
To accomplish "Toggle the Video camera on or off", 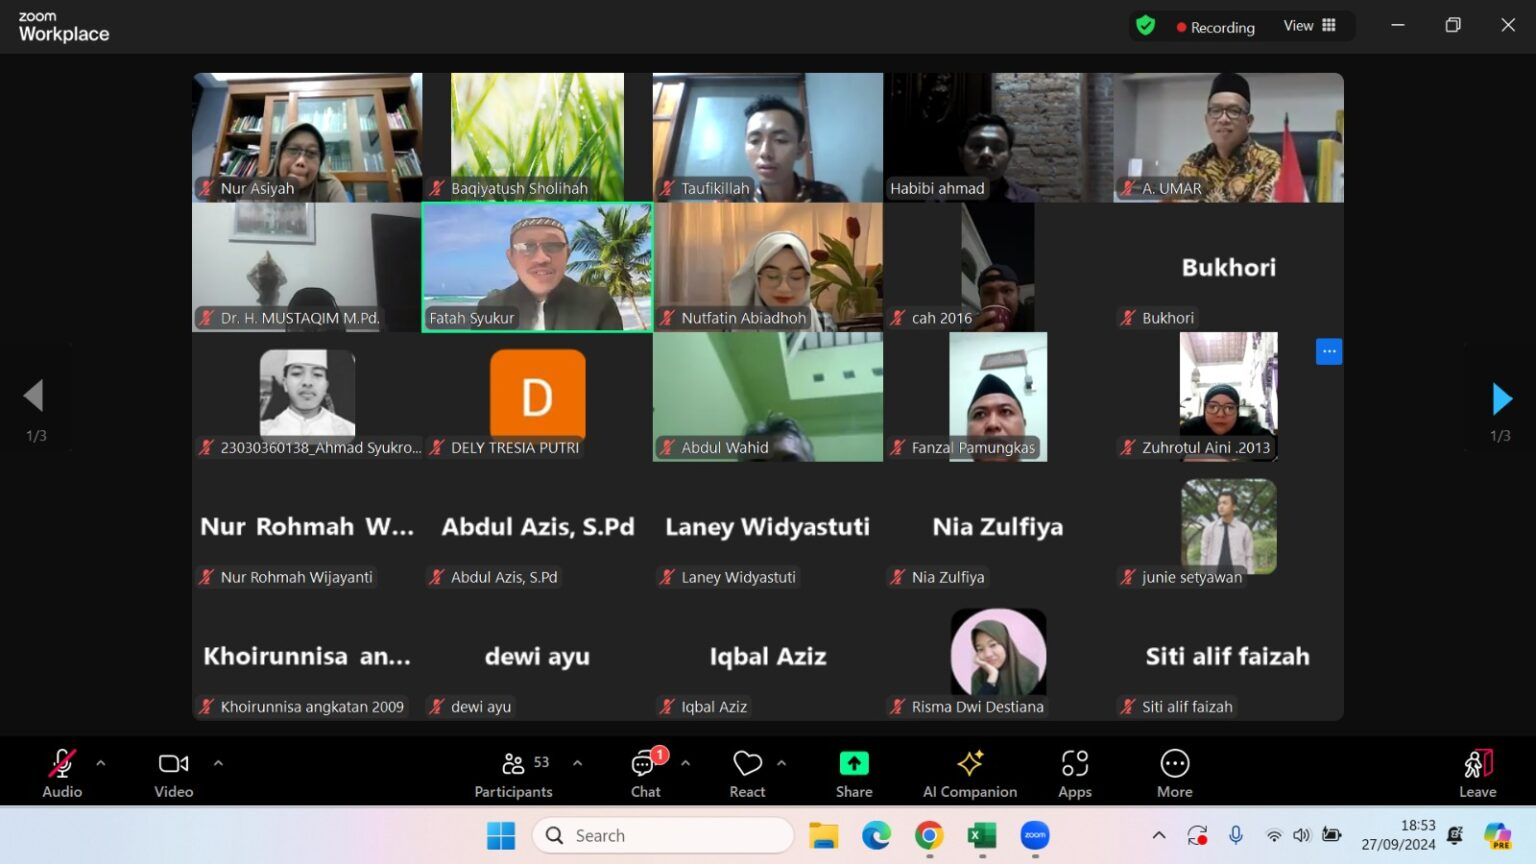I will [173, 763].
